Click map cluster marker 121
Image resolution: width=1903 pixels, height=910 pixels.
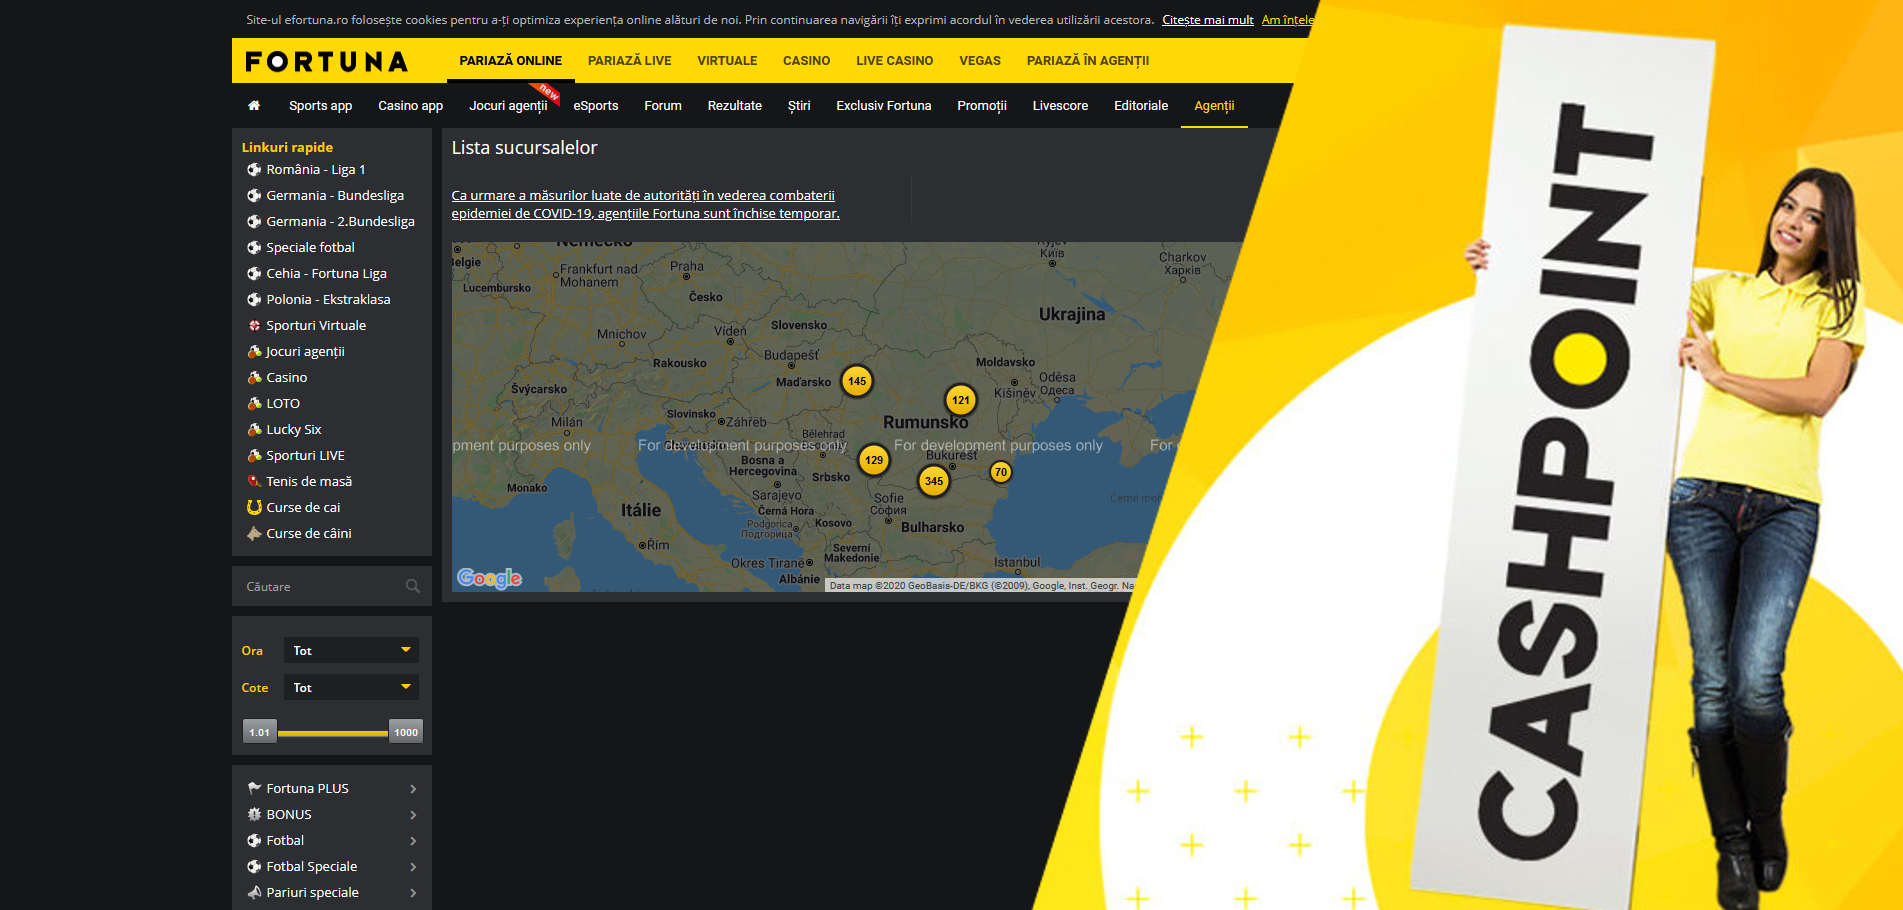(961, 400)
